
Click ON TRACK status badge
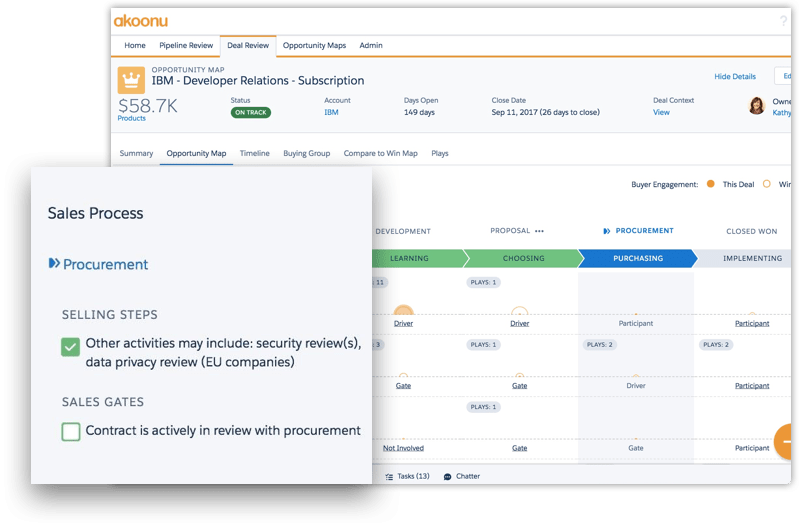point(251,112)
